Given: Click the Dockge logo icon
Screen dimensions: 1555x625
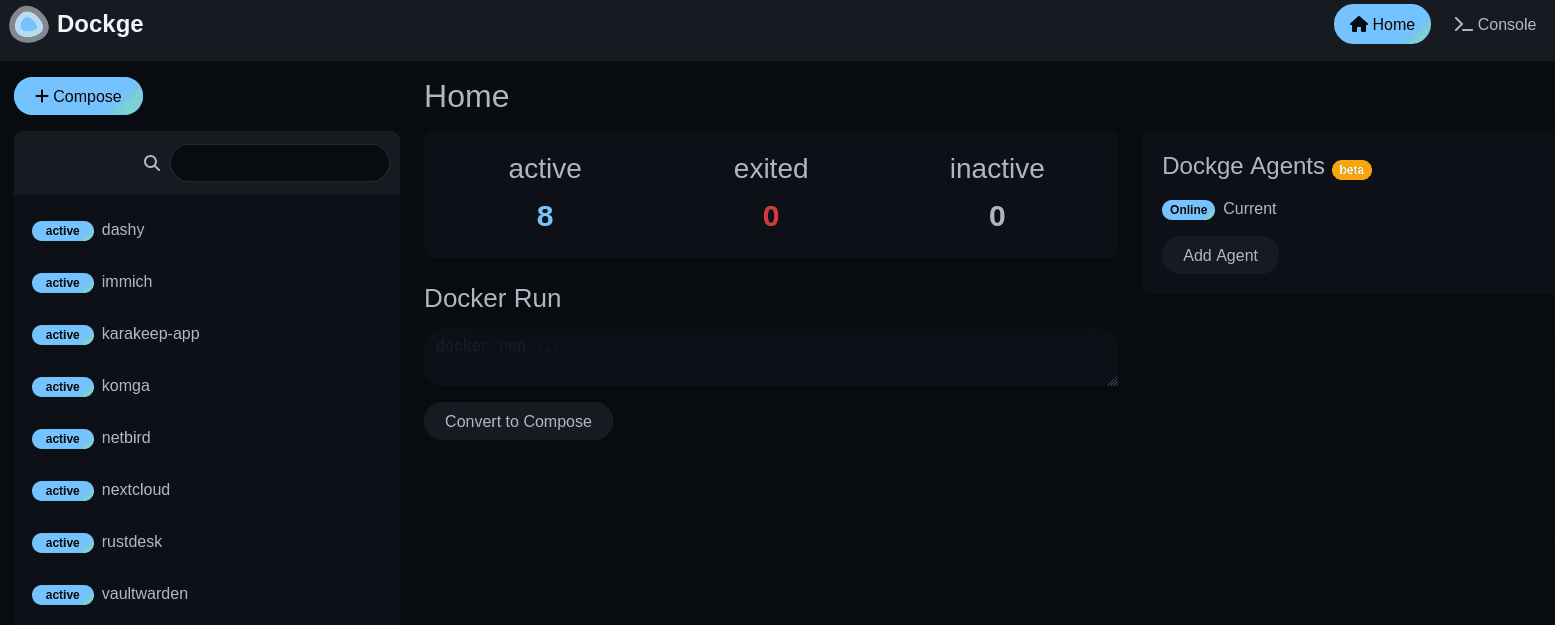Looking at the screenshot, I should coord(29,24).
